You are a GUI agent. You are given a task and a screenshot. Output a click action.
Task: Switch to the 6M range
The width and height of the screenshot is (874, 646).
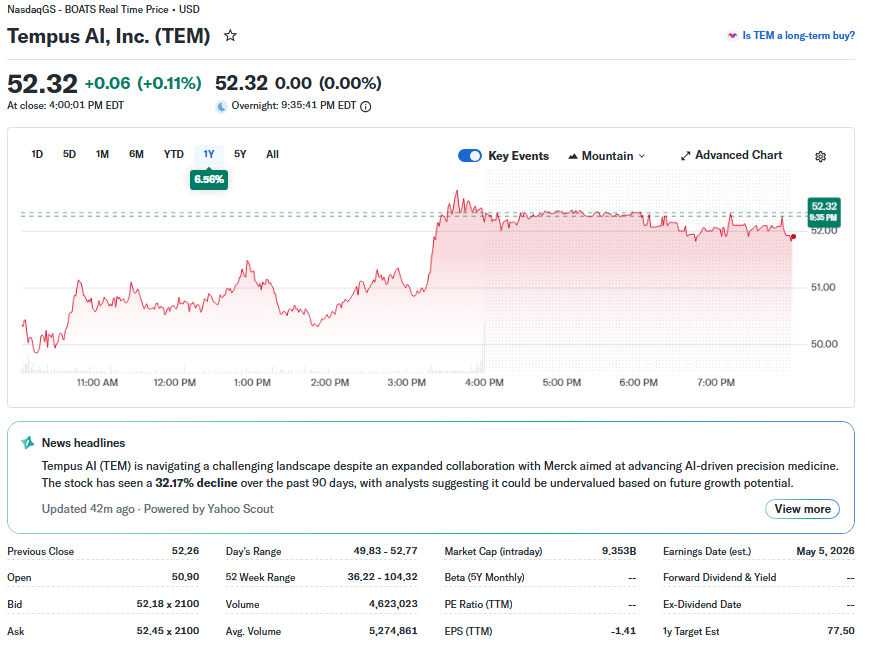pyautogui.click(x=137, y=154)
